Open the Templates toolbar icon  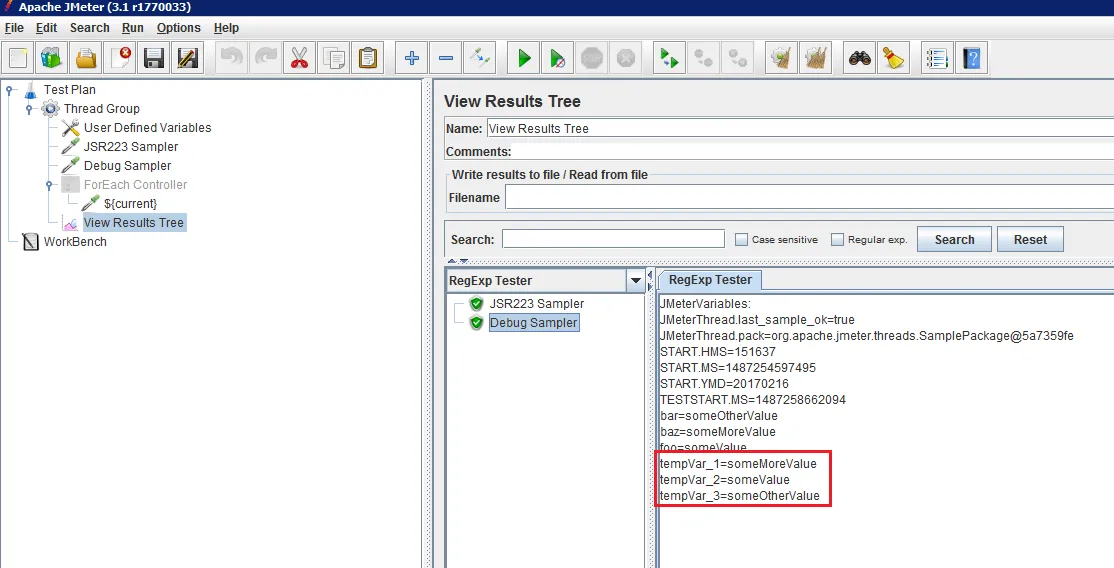[x=52, y=58]
